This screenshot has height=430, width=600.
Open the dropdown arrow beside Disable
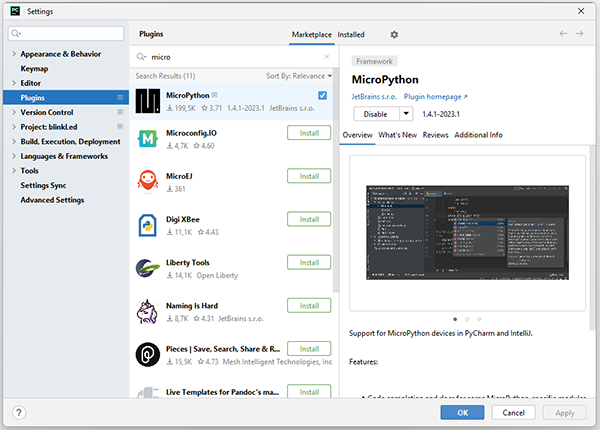click(406, 114)
